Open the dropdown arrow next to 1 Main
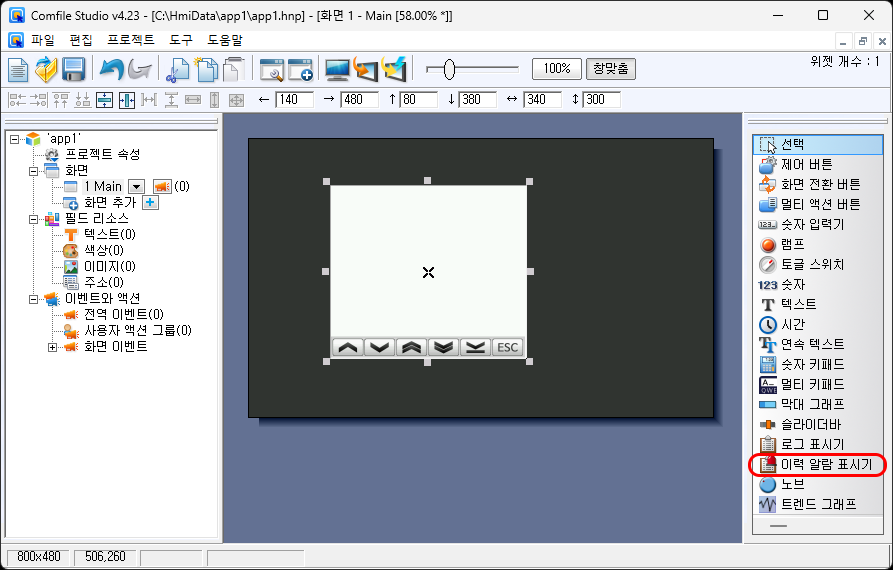Viewport: 893px width, 570px height. pos(136,186)
